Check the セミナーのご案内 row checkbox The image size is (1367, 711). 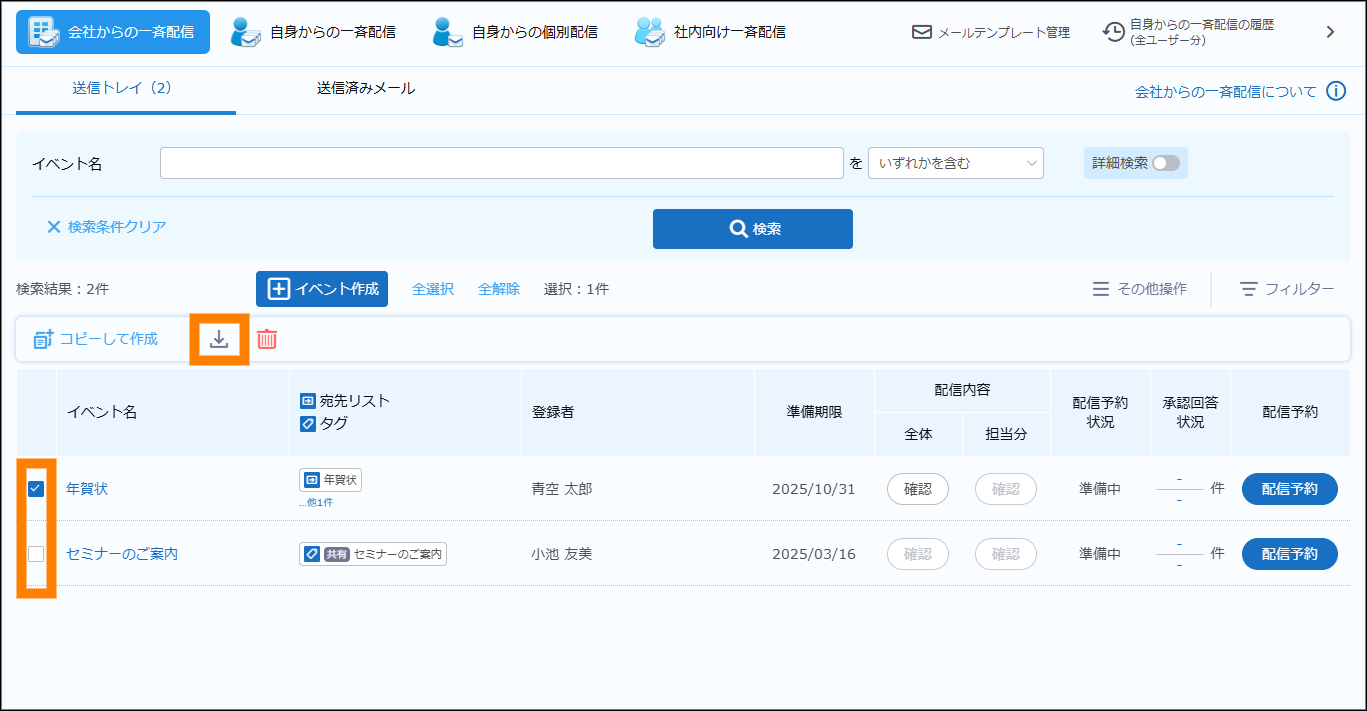click(x=36, y=554)
